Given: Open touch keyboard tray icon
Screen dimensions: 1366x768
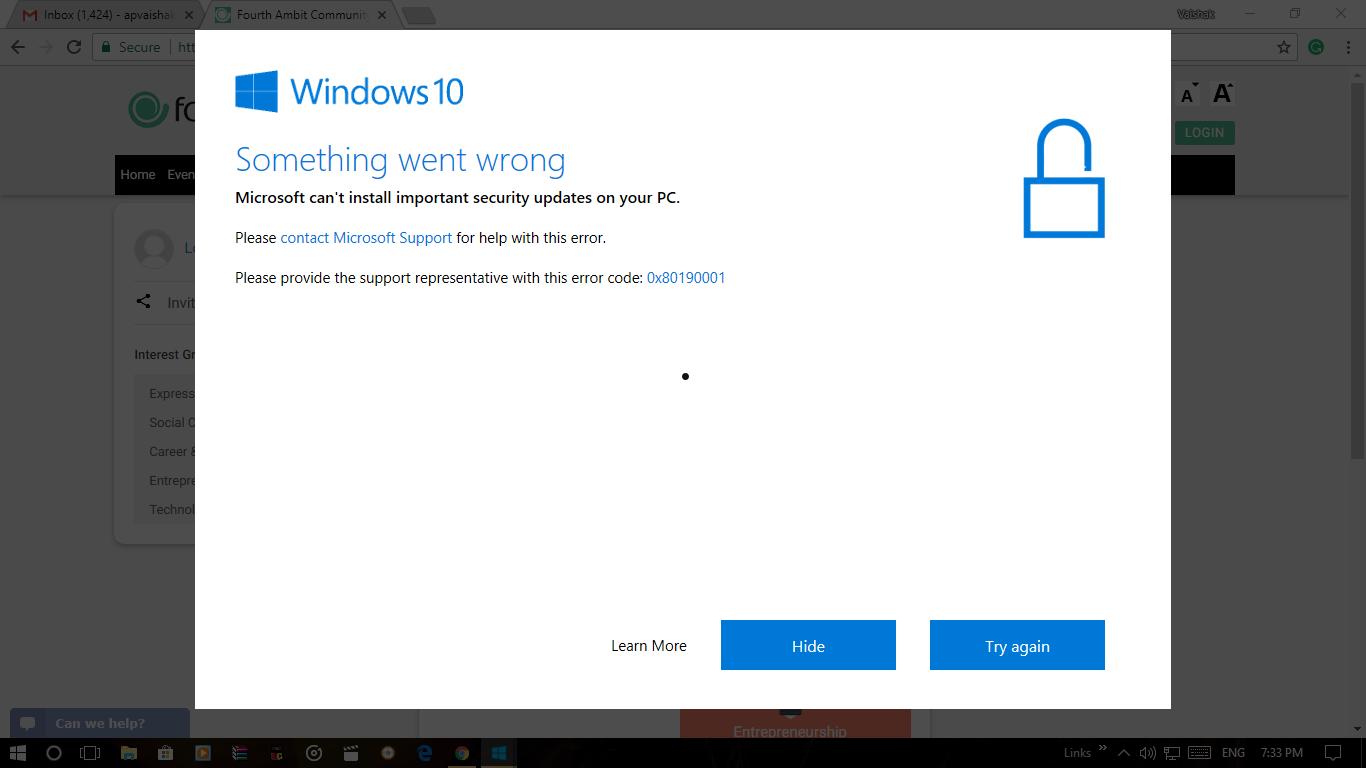Looking at the screenshot, I should pos(1200,753).
